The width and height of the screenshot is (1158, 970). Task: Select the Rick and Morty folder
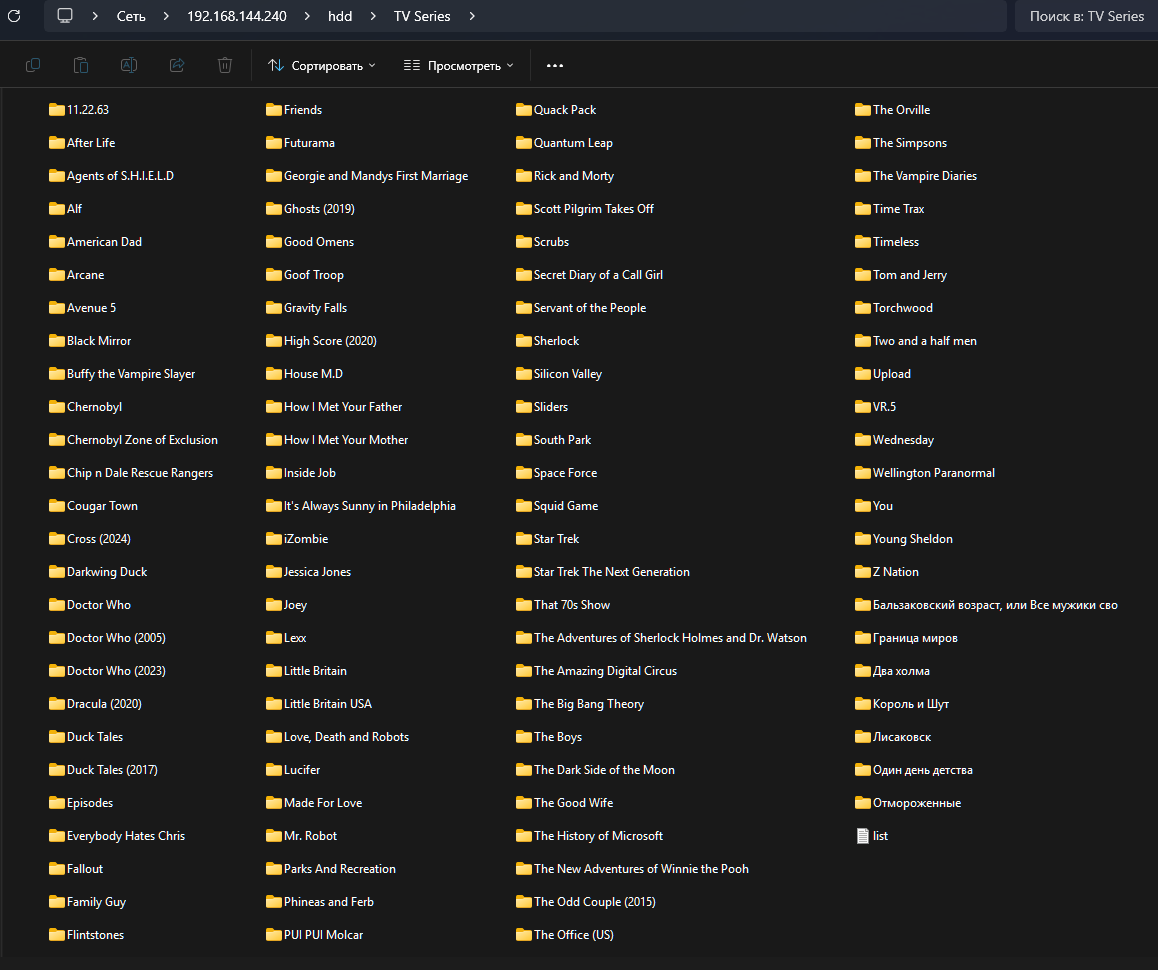[x=573, y=176]
